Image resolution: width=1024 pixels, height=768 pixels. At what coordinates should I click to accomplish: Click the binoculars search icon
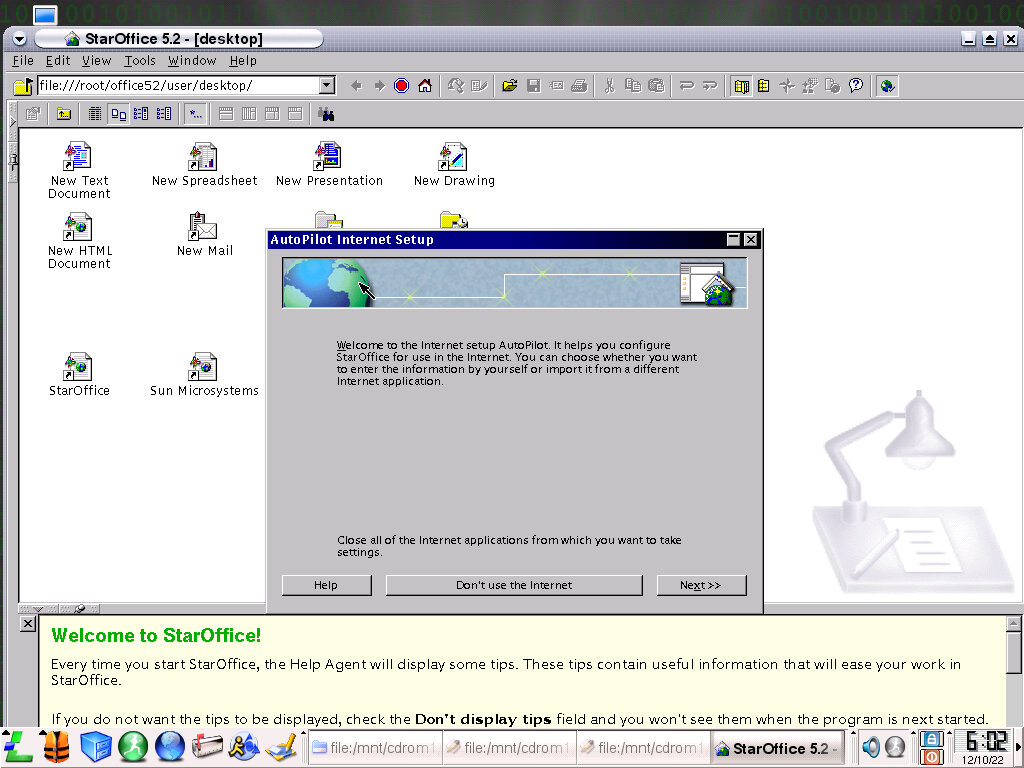[x=326, y=114]
